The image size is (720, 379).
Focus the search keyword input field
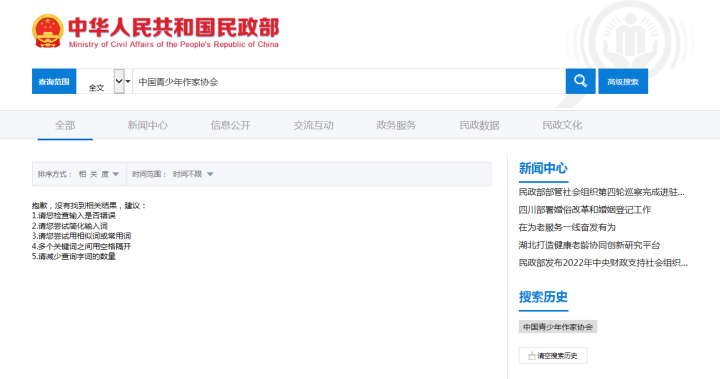click(x=349, y=81)
